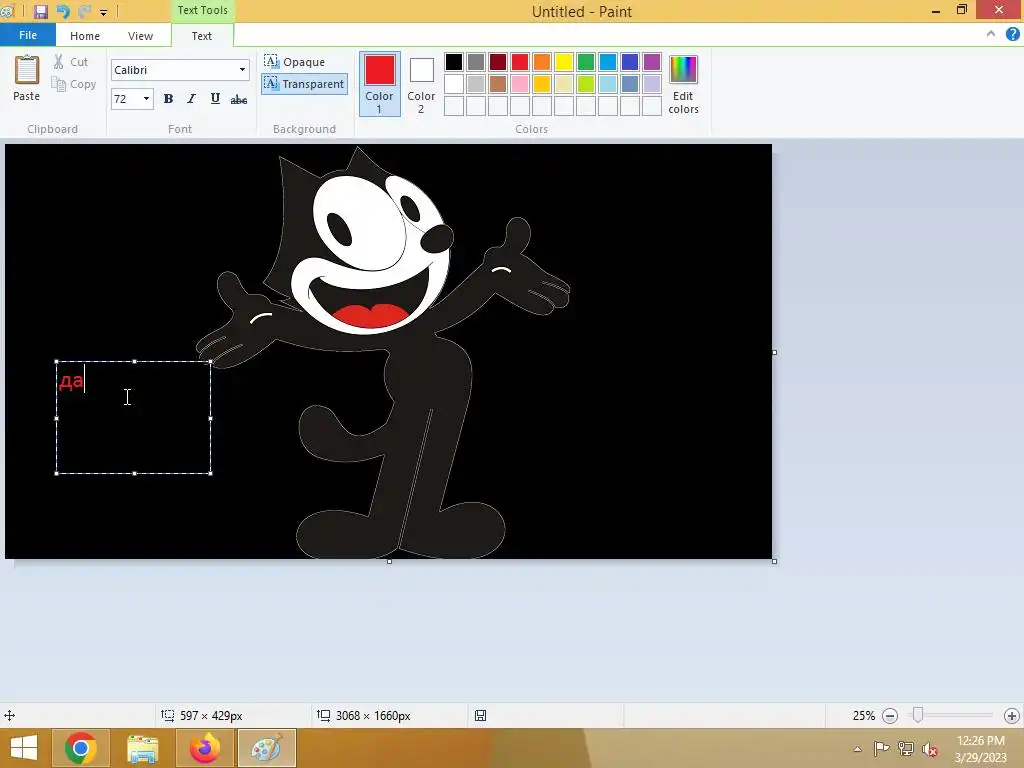Pick the black color swatch
1024x768 pixels.
(454, 62)
